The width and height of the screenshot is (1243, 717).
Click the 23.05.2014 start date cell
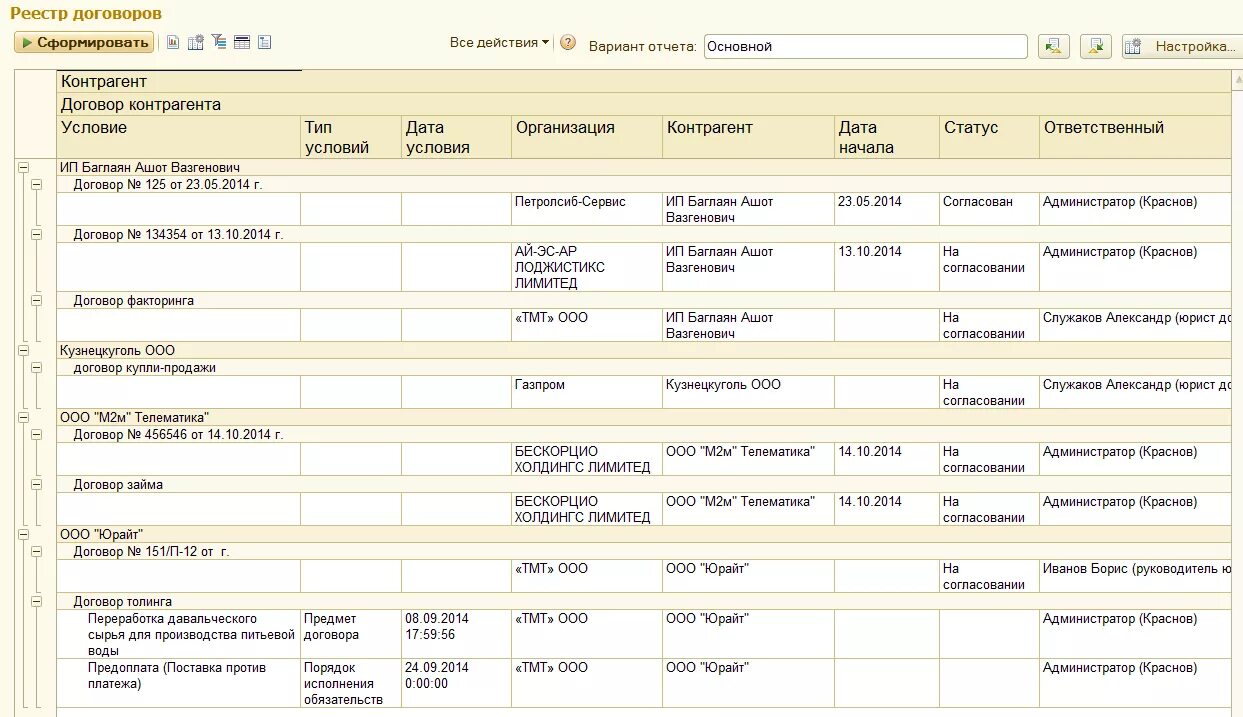pyautogui.click(x=887, y=209)
